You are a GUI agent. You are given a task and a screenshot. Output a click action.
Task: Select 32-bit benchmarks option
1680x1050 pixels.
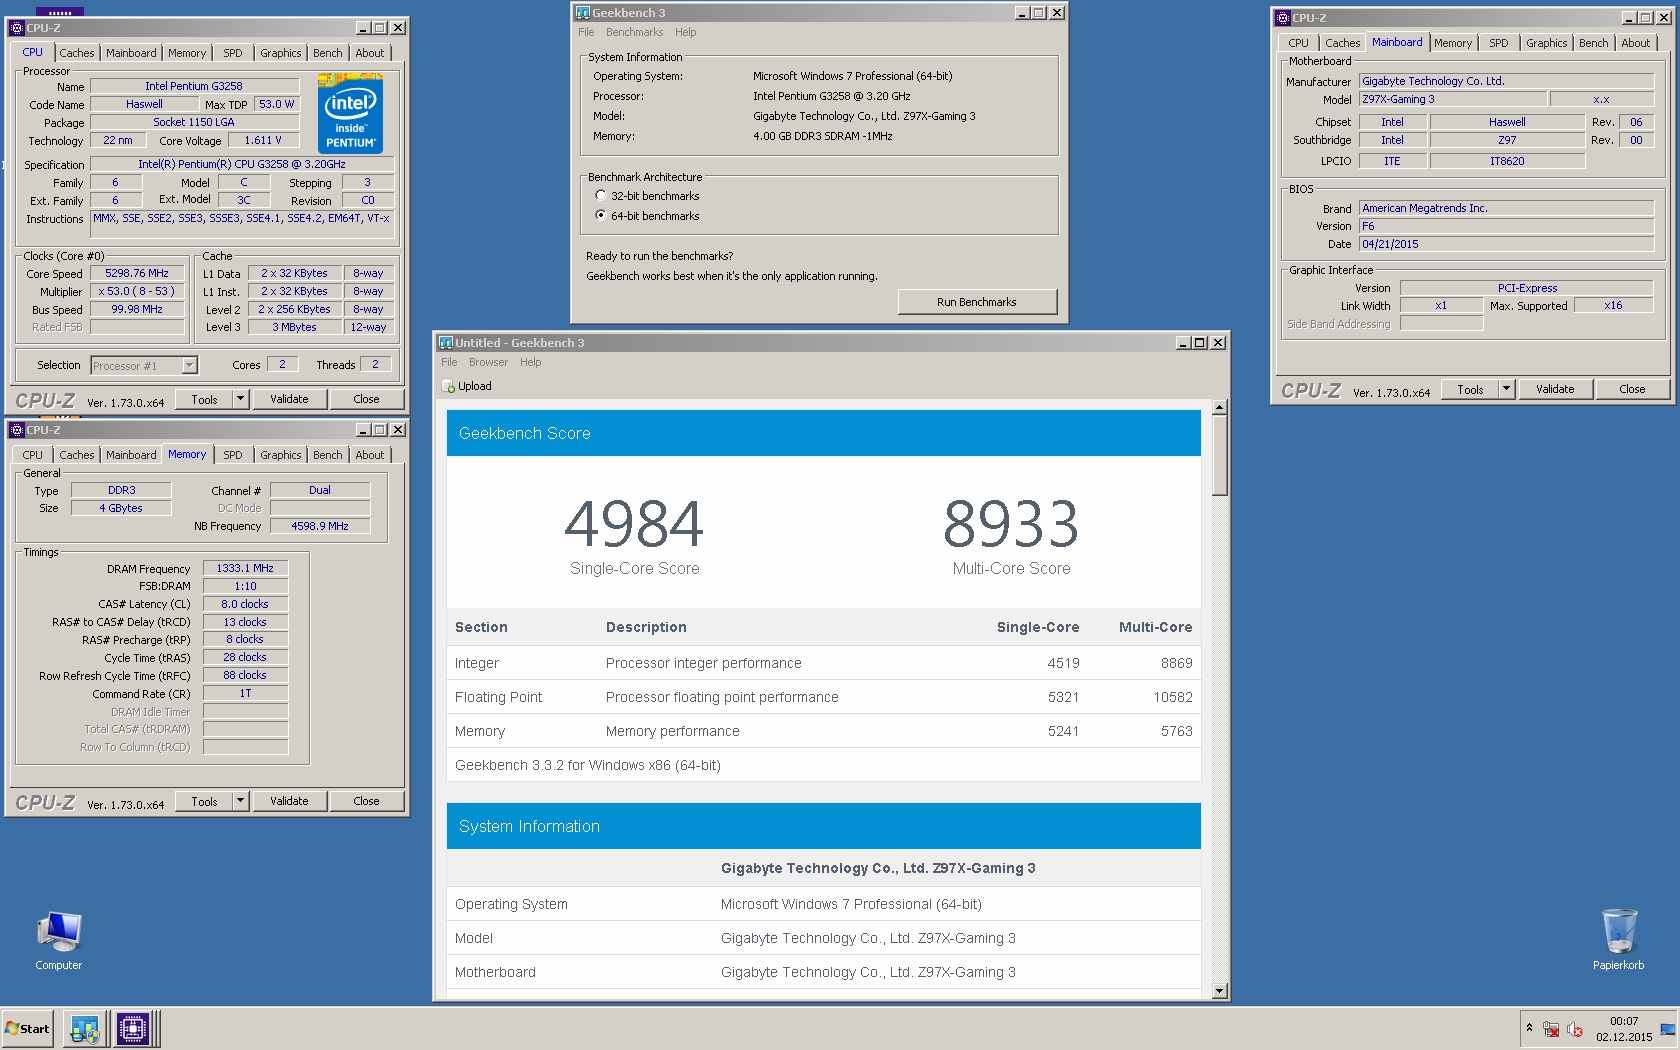coord(600,196)
